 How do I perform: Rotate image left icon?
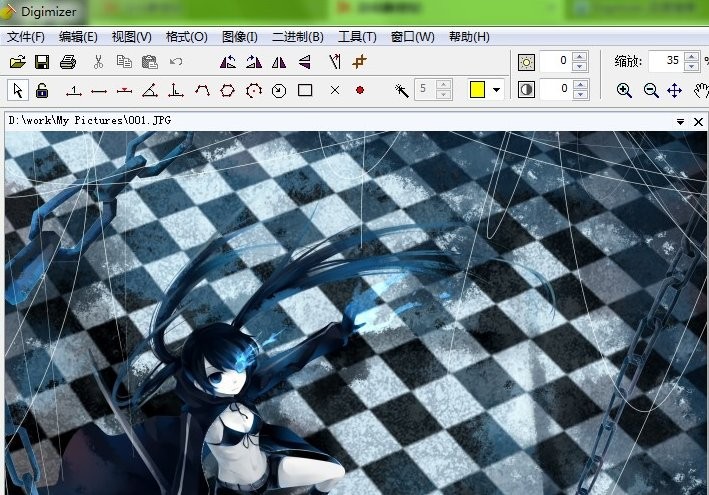228,62
